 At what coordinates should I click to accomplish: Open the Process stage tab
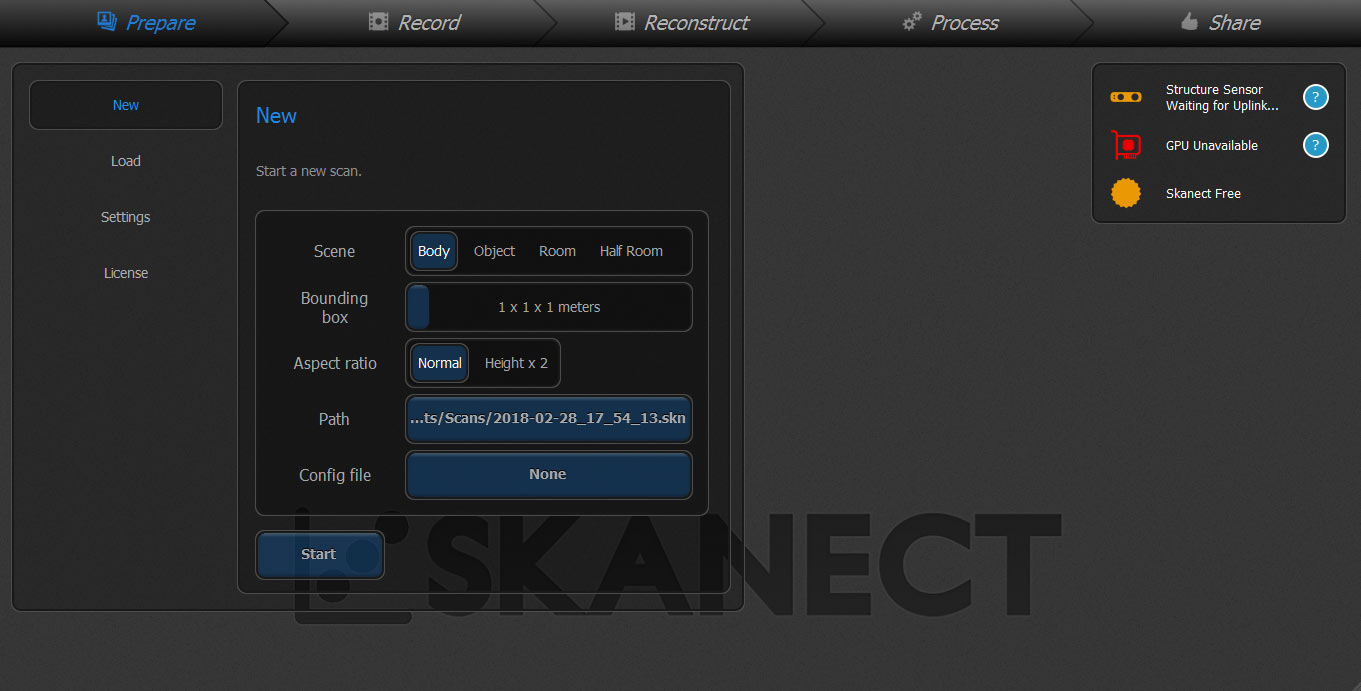click(949, 22)
